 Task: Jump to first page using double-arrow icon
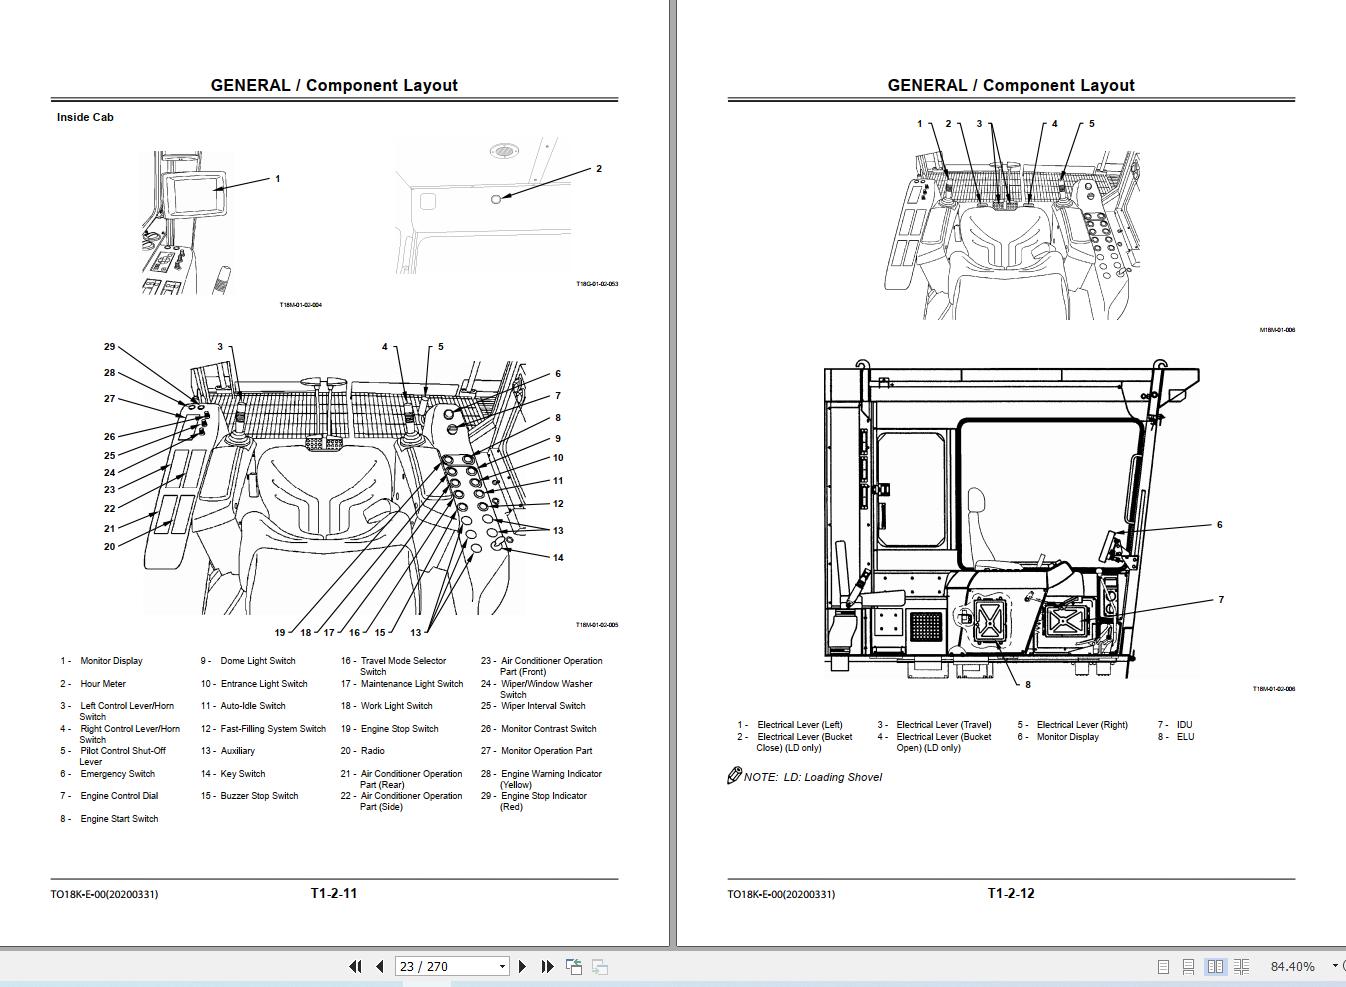pyautogui.click(x=355, y=966)
